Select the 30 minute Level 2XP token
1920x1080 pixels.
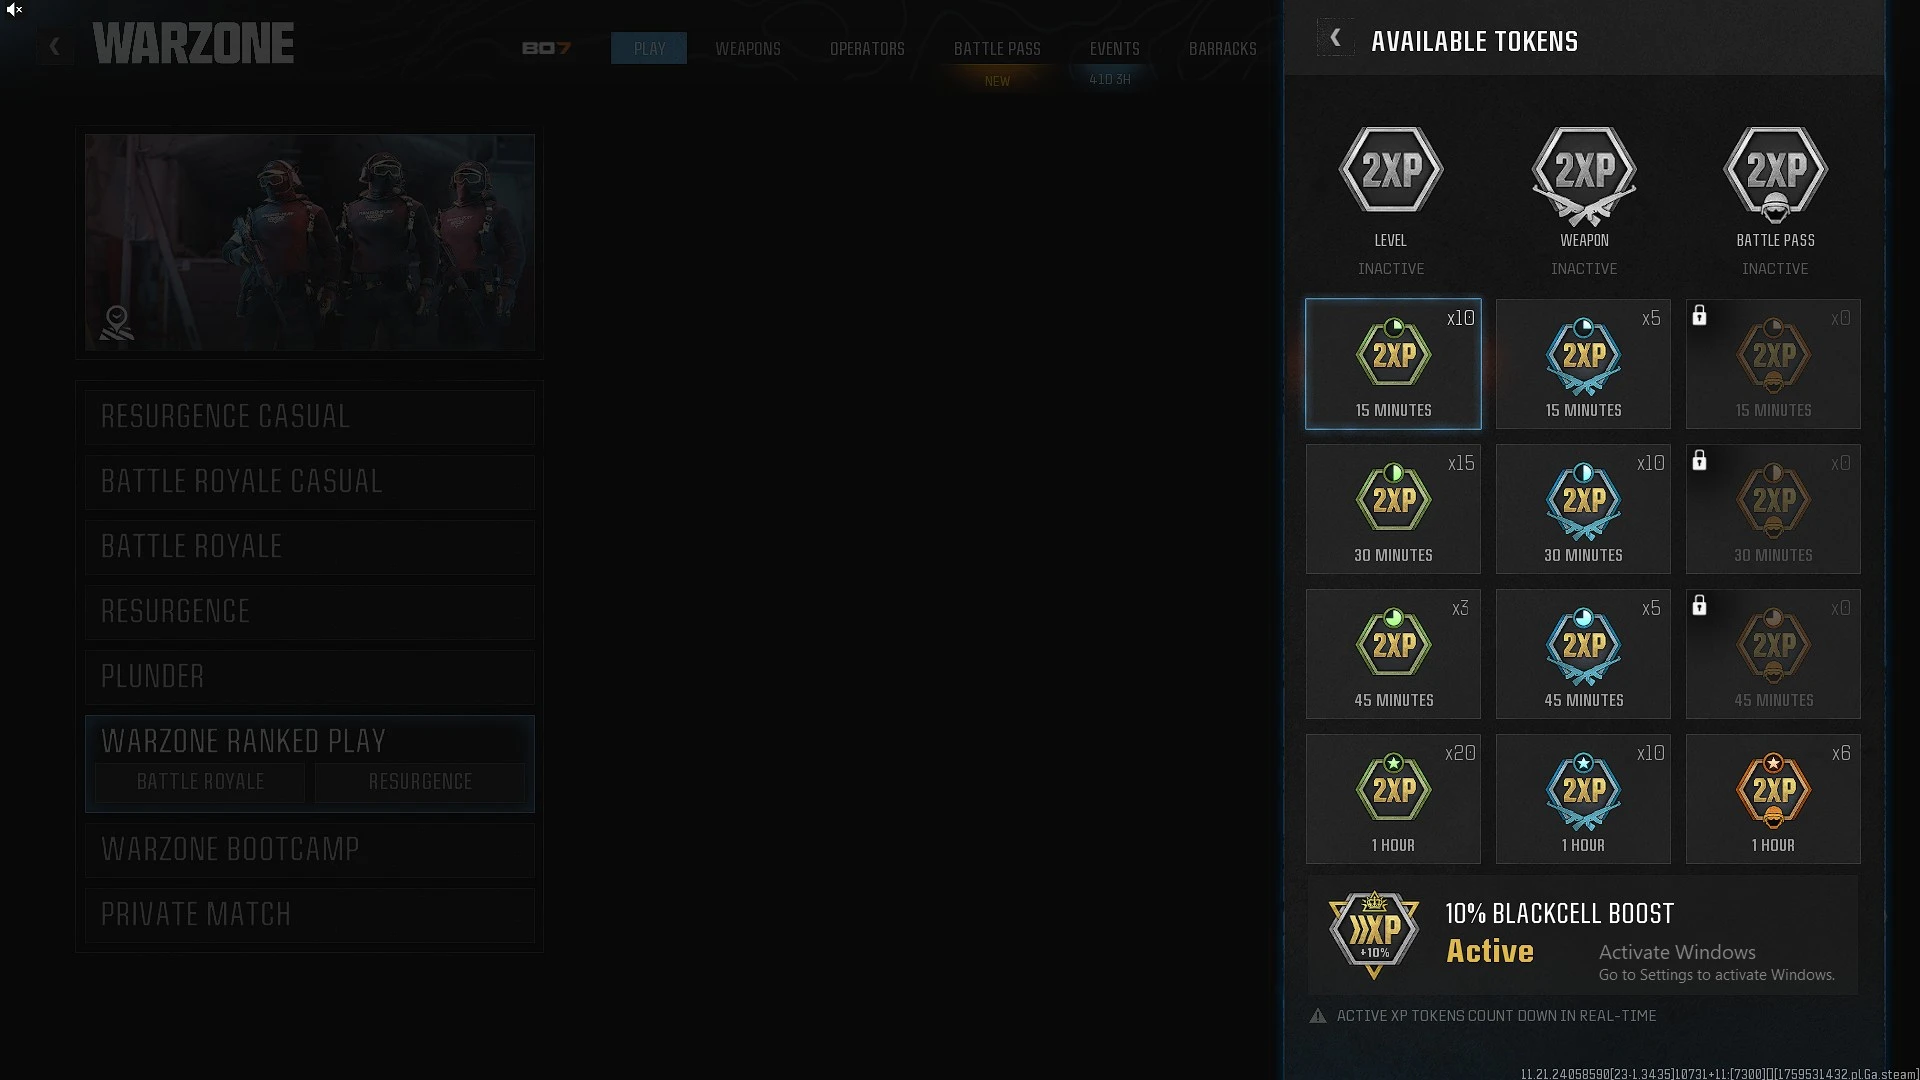(x=1393, y=509)
